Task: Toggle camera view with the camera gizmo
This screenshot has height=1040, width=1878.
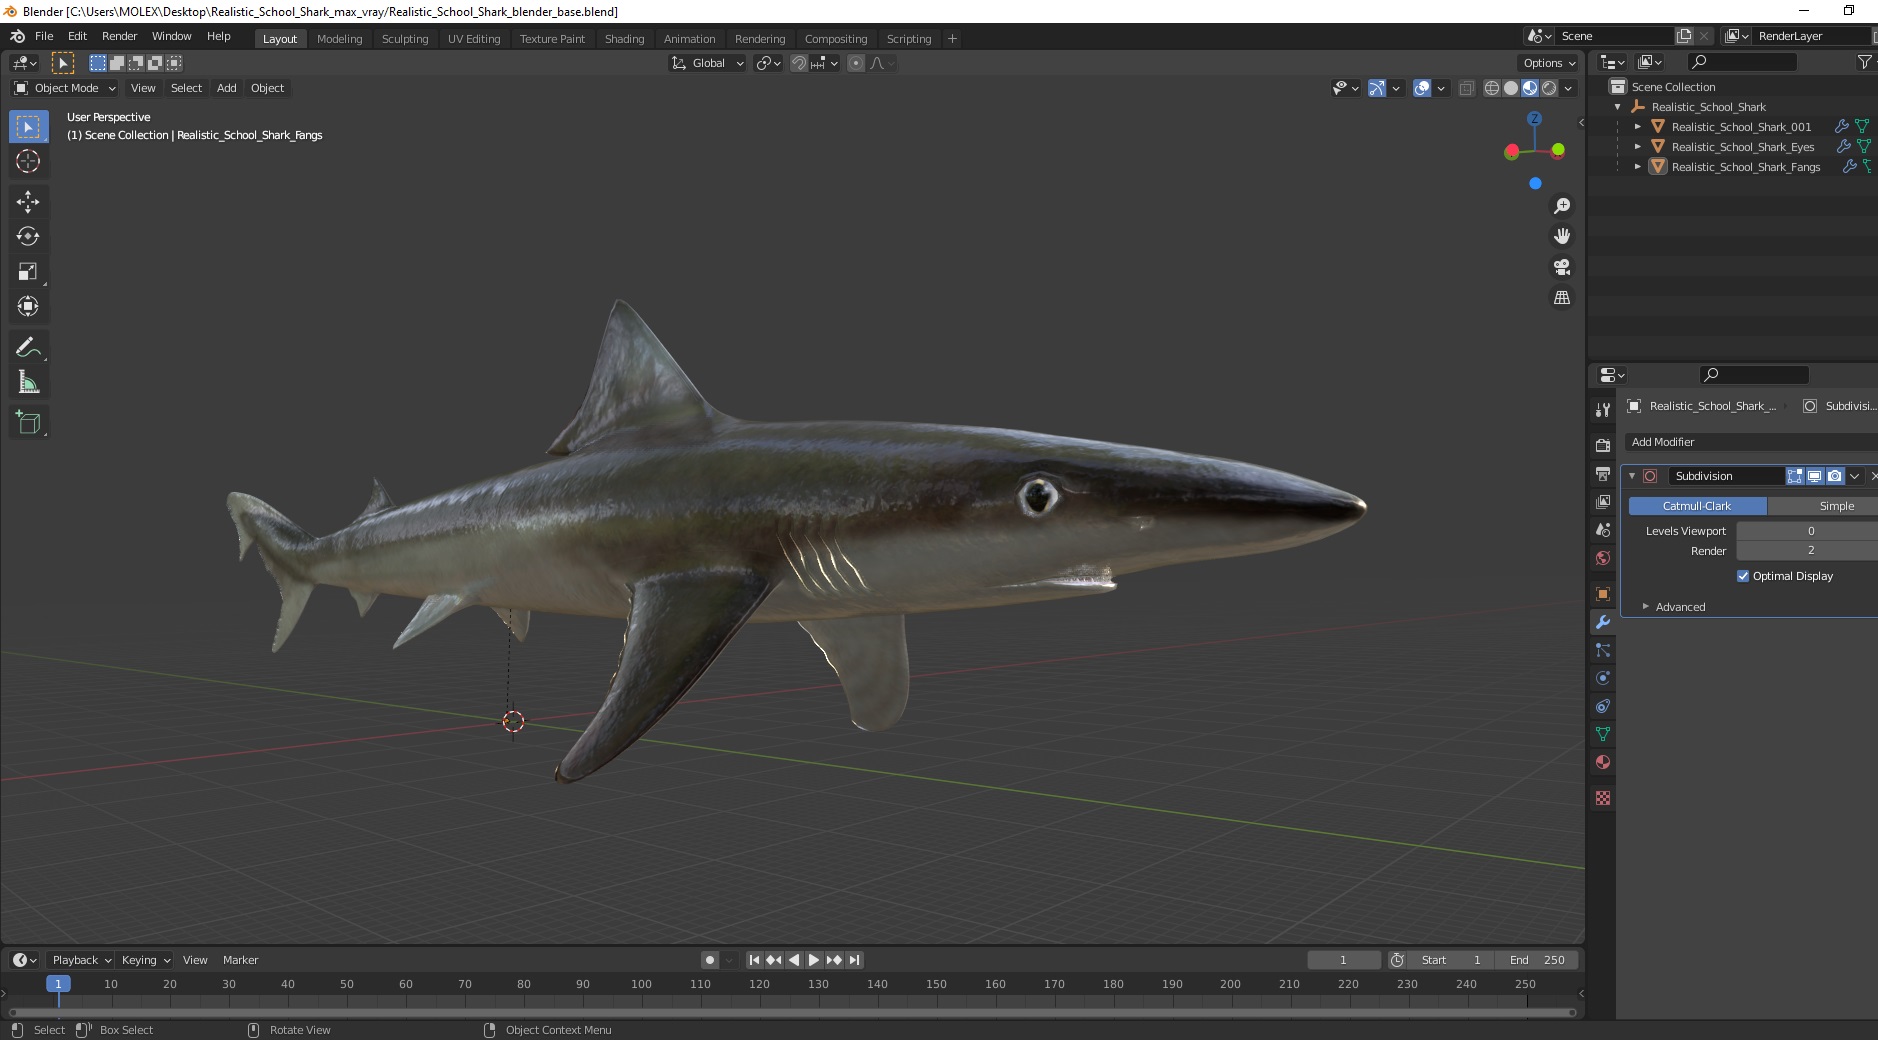Action: point(1561,267)
